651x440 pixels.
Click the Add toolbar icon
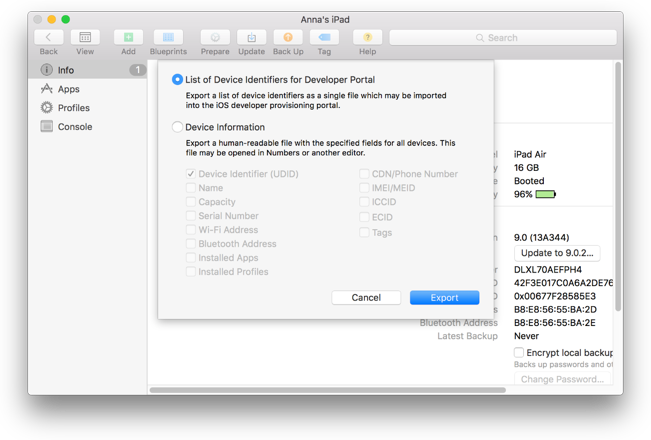coord(128,37)
